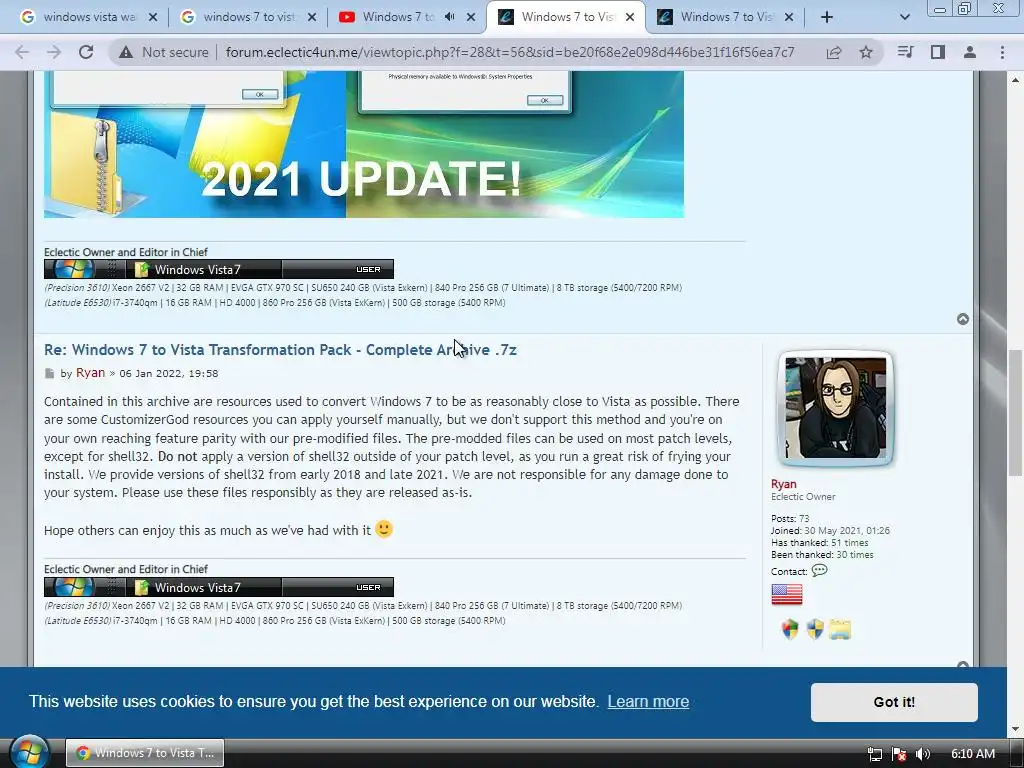Click the address bar URL

point(510,52)
